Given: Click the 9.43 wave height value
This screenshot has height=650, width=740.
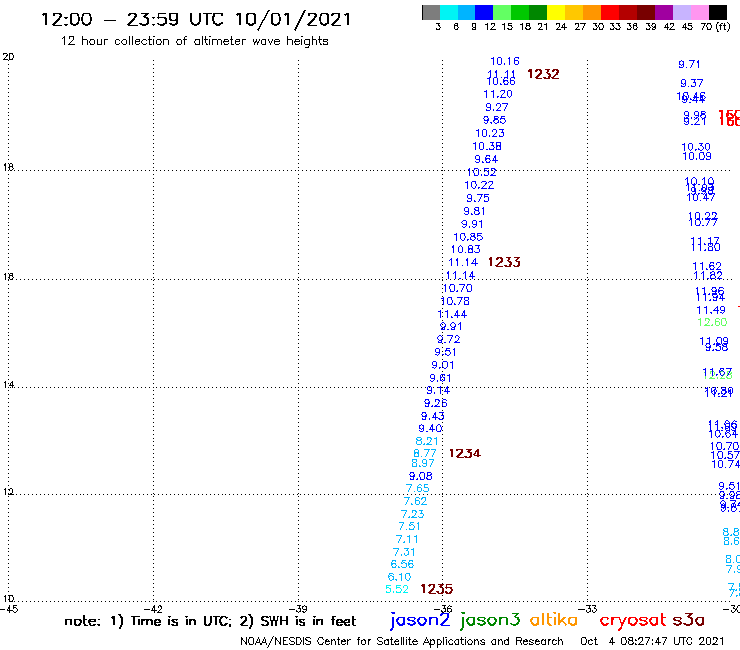Looking at the screenshot, I should pos(433,416).
